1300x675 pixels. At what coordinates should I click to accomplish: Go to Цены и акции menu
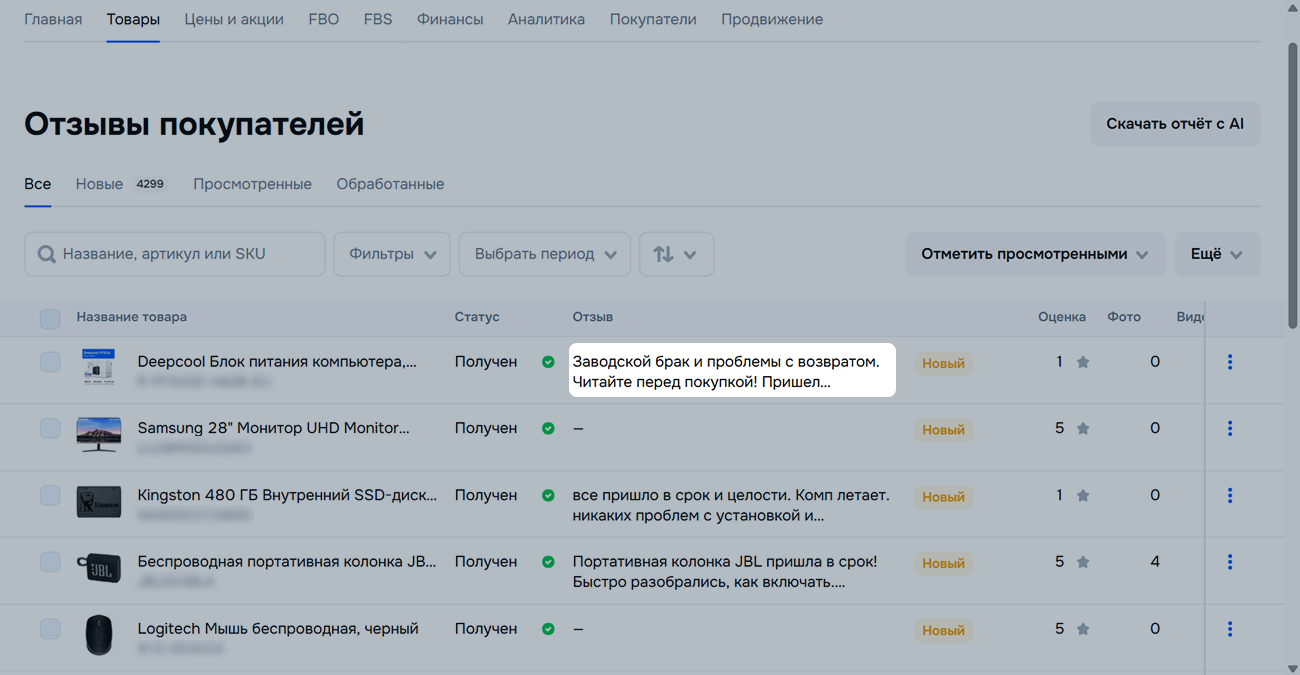point(234,19)
